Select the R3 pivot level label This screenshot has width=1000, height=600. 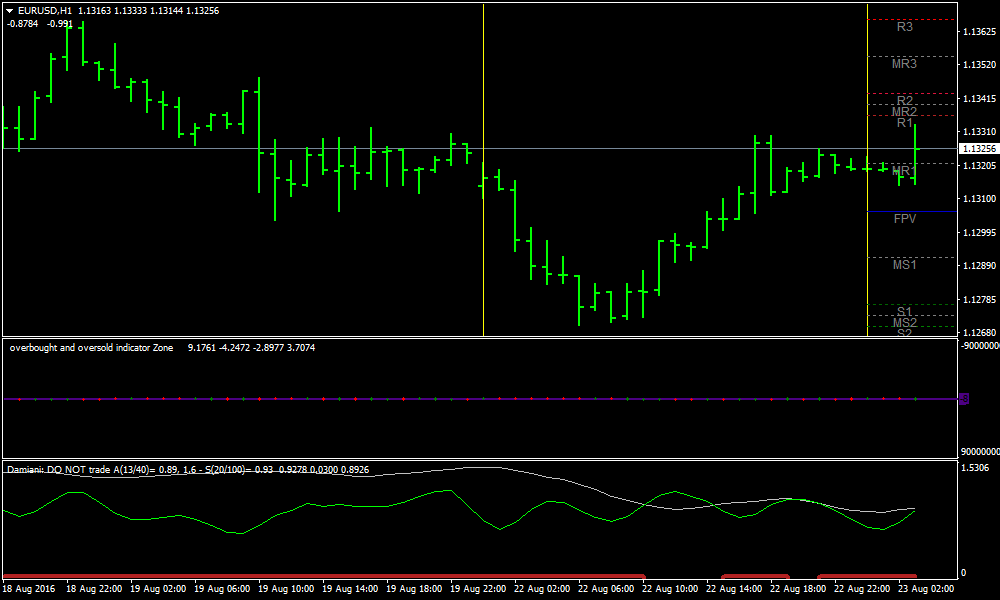pyautogui.click(x=904, y=27)
